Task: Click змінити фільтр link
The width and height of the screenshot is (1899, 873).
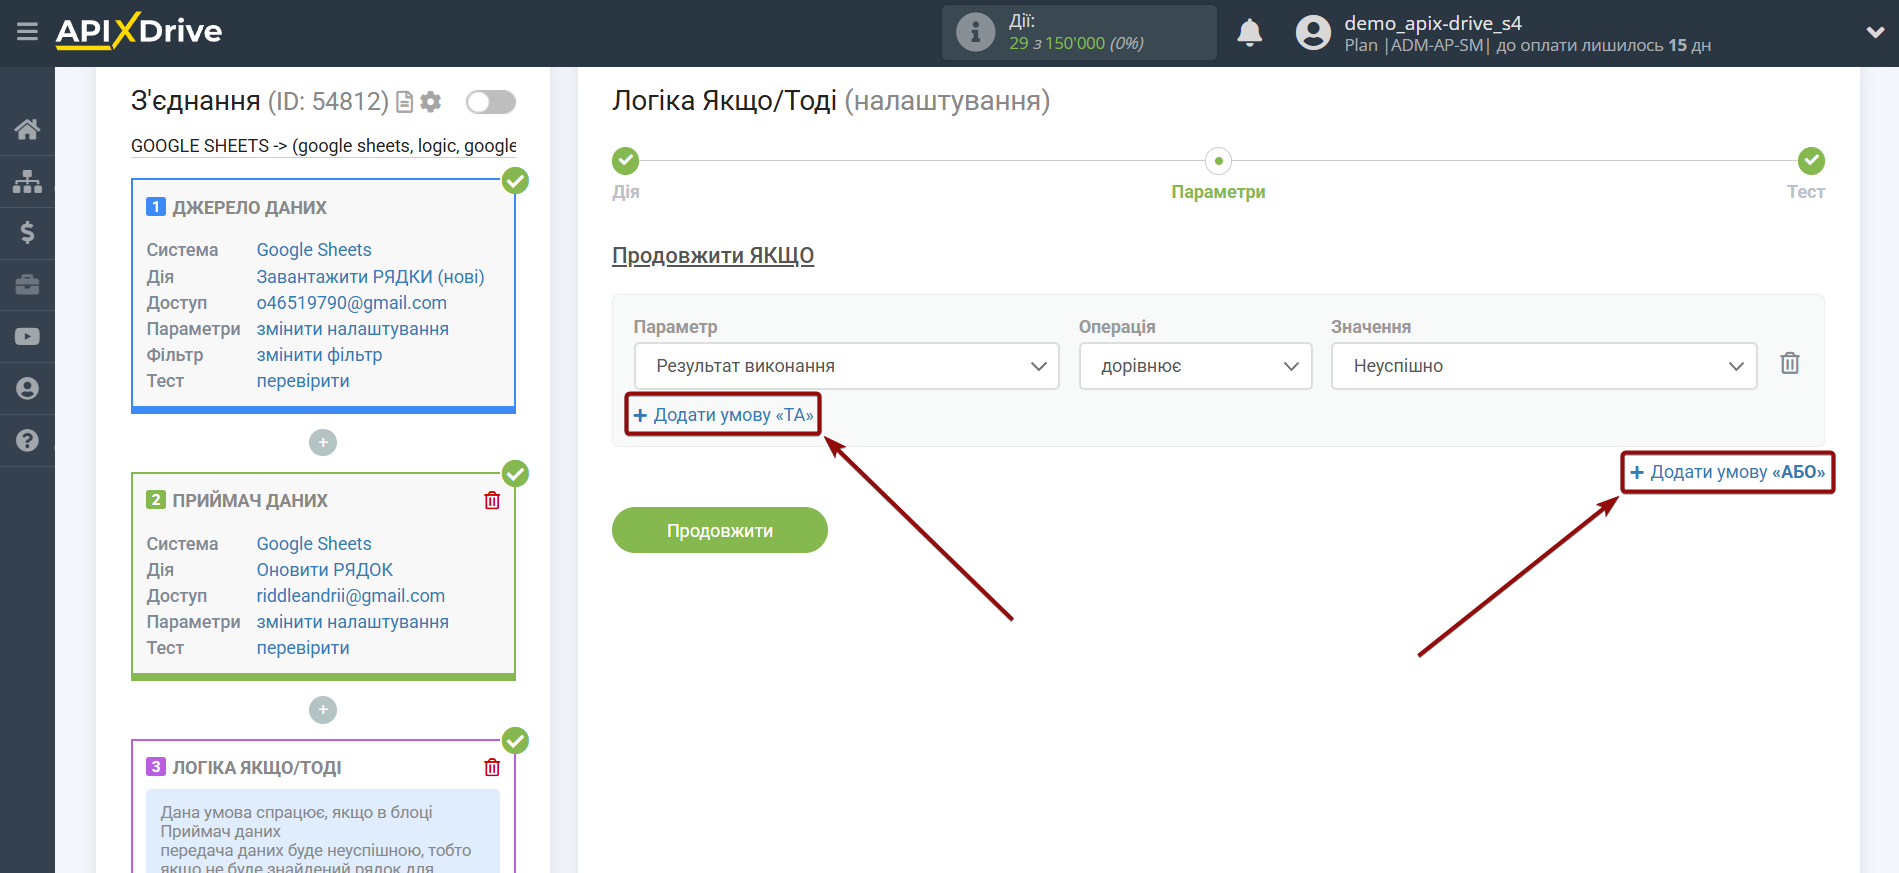Action: 320,355
